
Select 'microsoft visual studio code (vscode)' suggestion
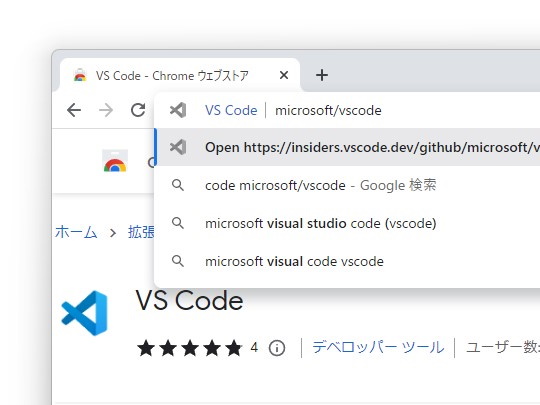[x=347, y=223]
